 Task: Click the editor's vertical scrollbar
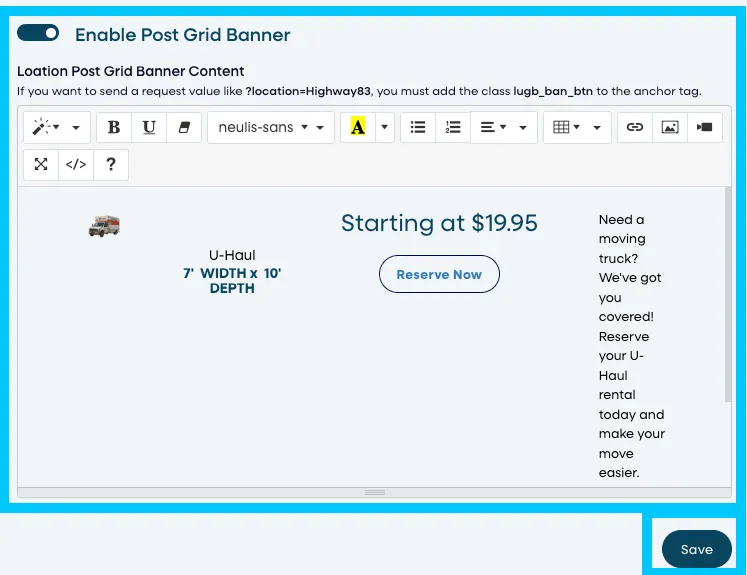(x=727, y=295)
